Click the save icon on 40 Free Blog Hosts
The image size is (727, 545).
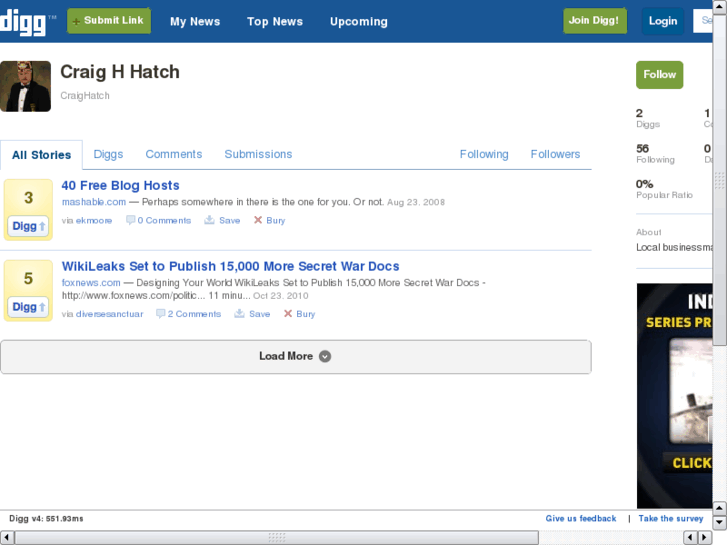[x=210, y=220]
